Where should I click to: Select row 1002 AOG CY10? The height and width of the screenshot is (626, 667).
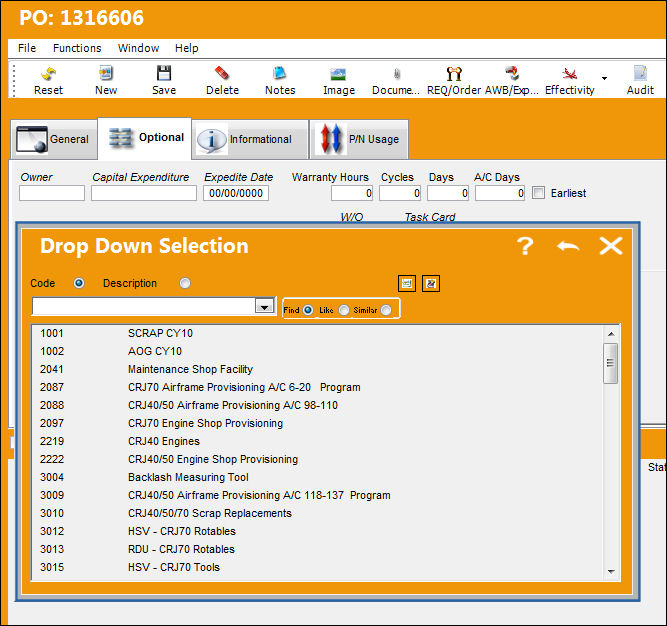pos(317,351)
